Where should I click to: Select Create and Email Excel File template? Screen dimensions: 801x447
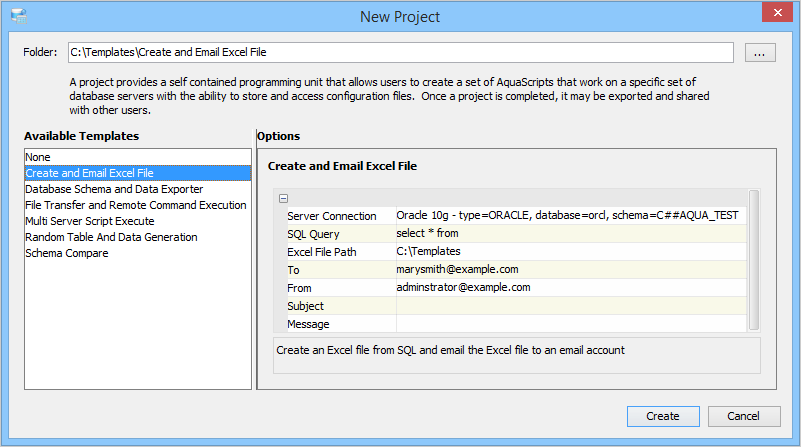tap(89, 173)
